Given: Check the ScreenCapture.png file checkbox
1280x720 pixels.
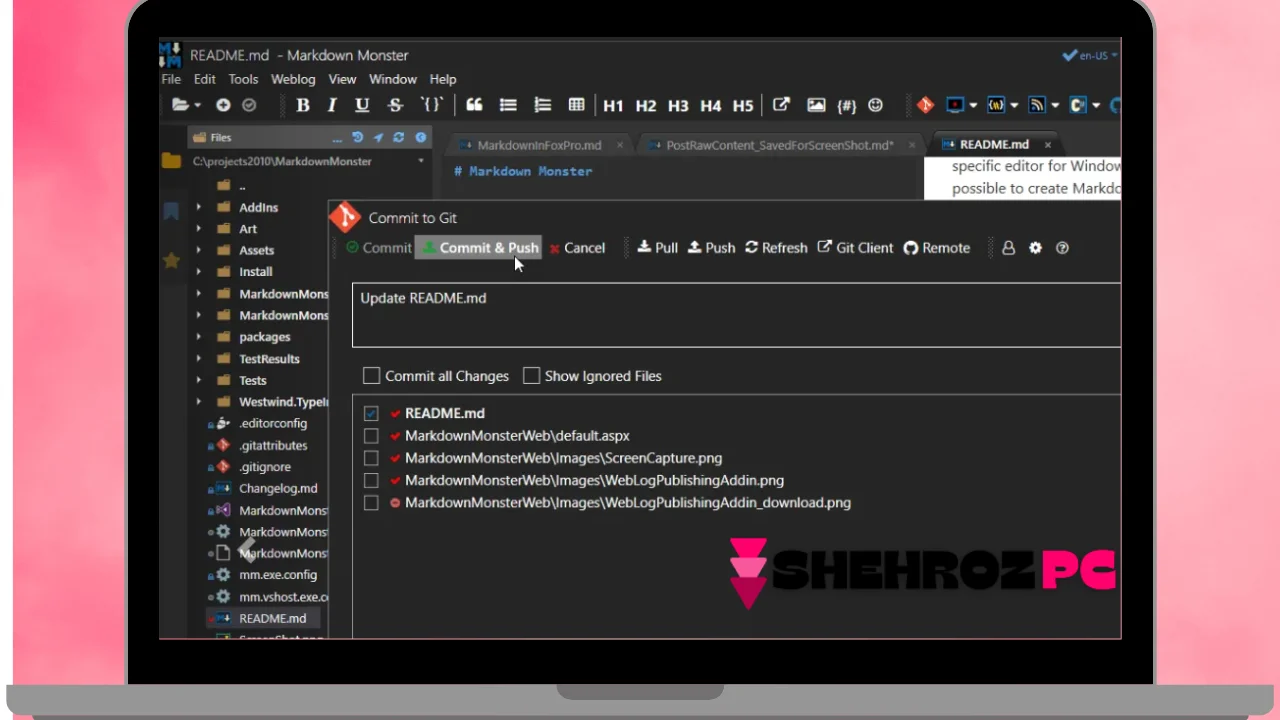Looking at the screenshot, I should tap(371, 458).
